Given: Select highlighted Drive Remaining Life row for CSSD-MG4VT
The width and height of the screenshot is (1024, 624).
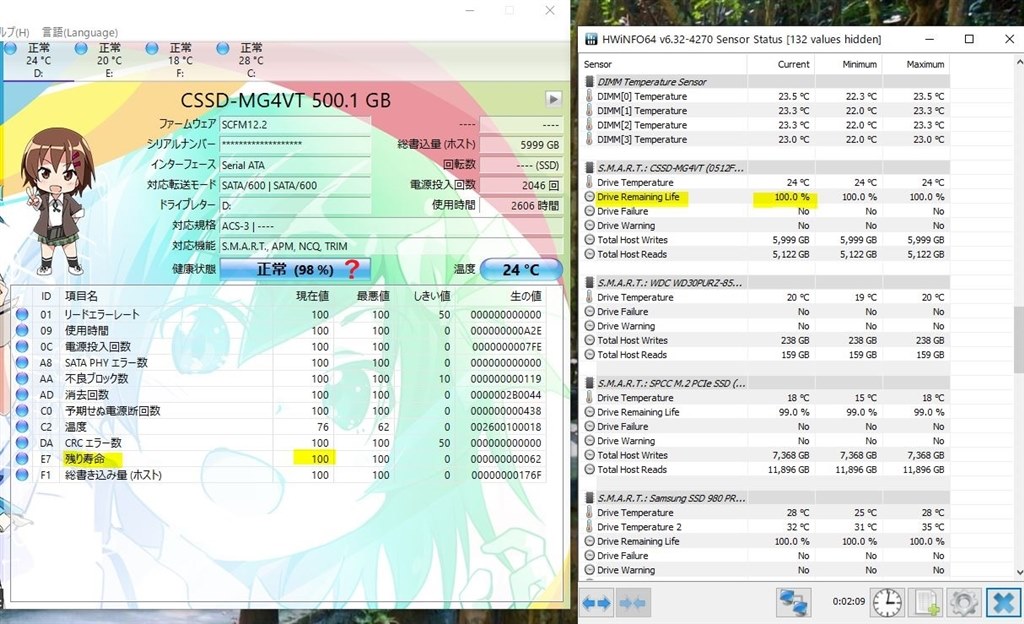Looking at the screenshot, I should pyautogui.click(x=765, y=196).
